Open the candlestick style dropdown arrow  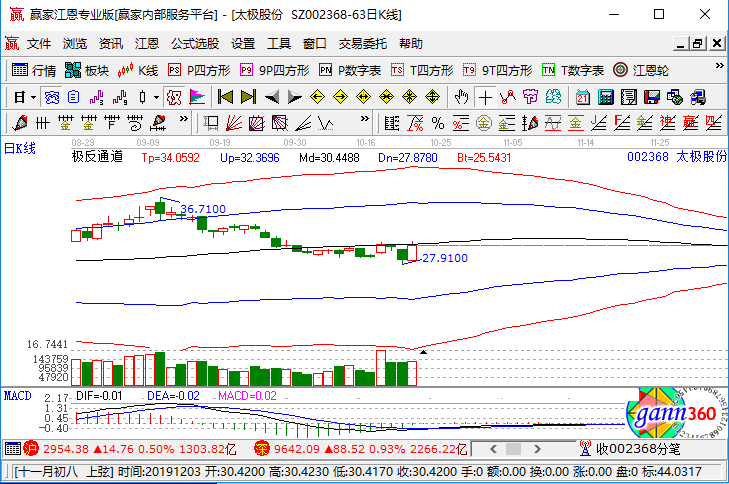[156, 98]
